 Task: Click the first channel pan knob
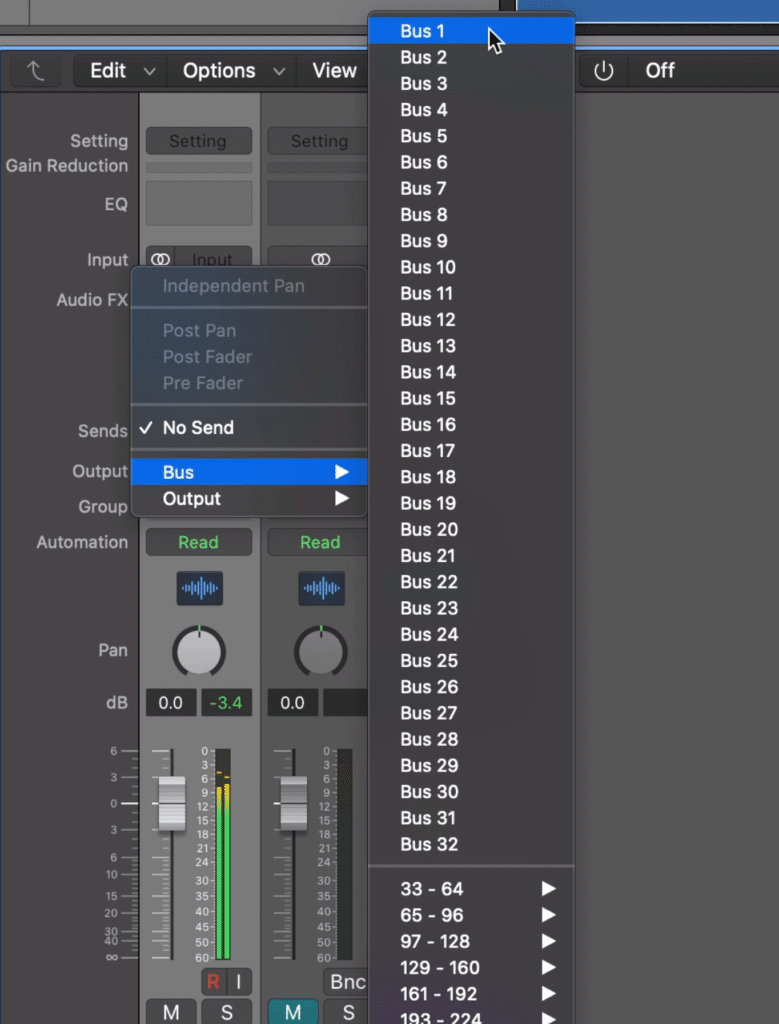pyautogui.click(x=199, y=651)
